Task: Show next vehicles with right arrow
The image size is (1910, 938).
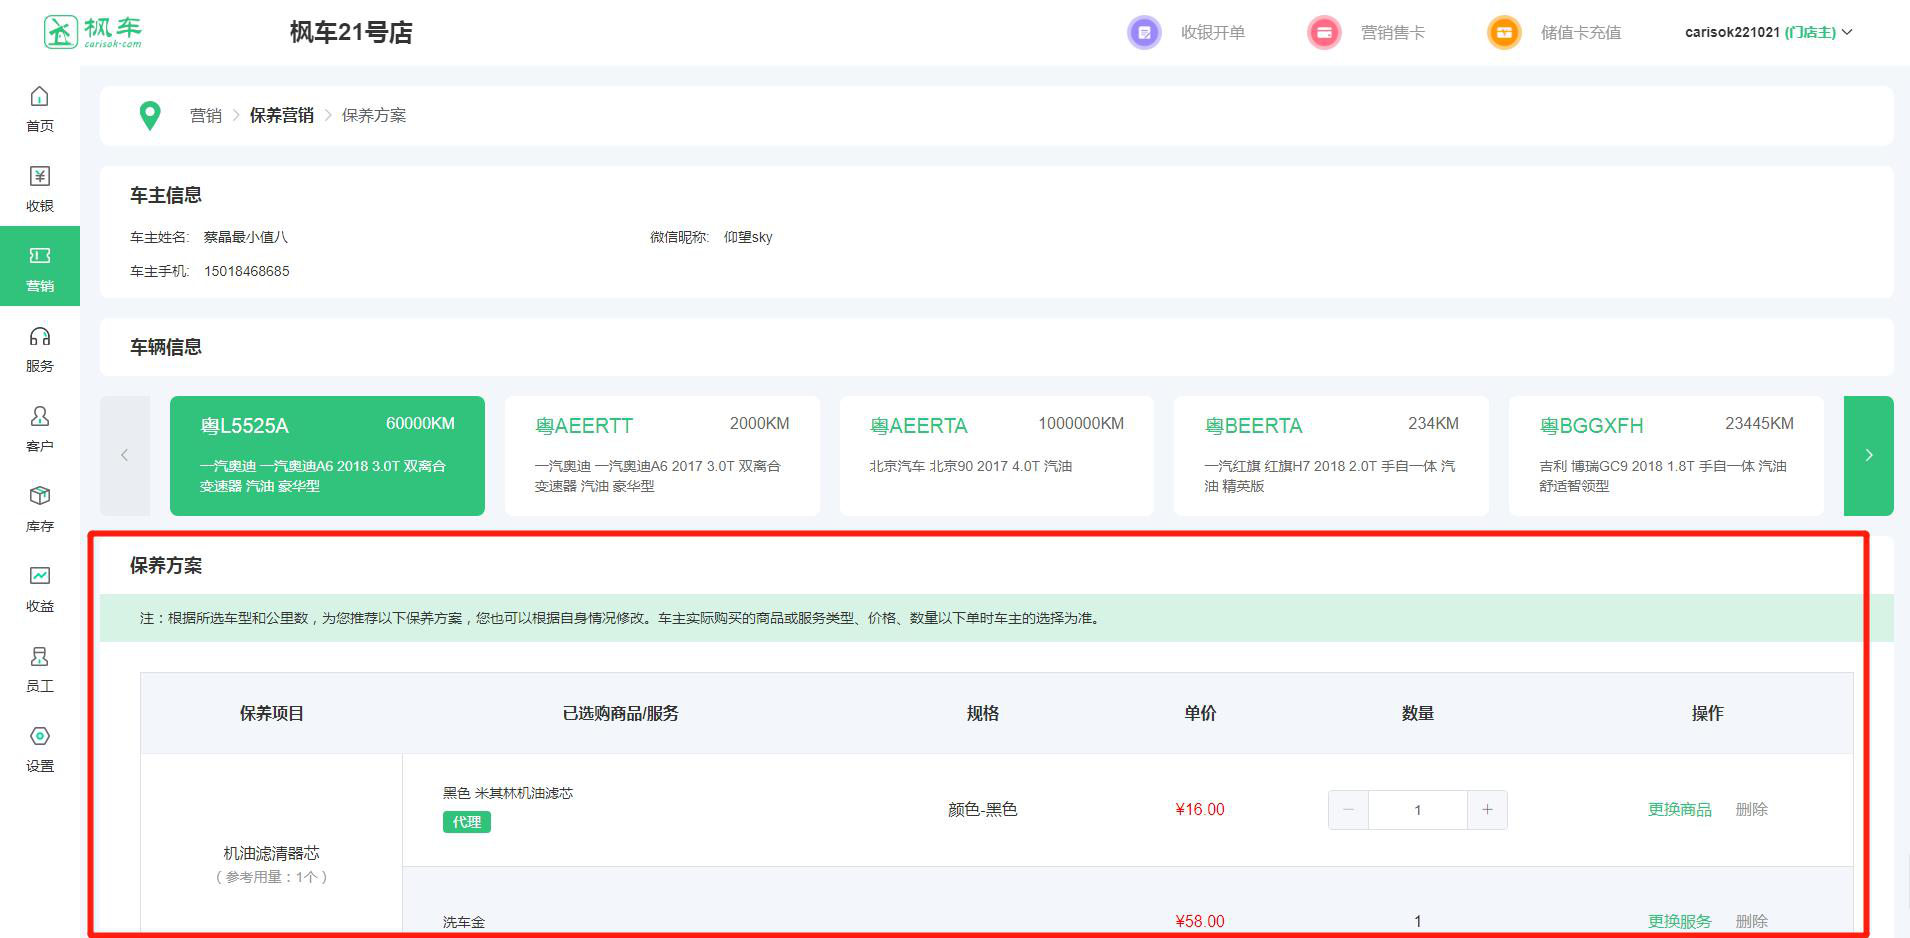Action: click(x=1868, y=456)
